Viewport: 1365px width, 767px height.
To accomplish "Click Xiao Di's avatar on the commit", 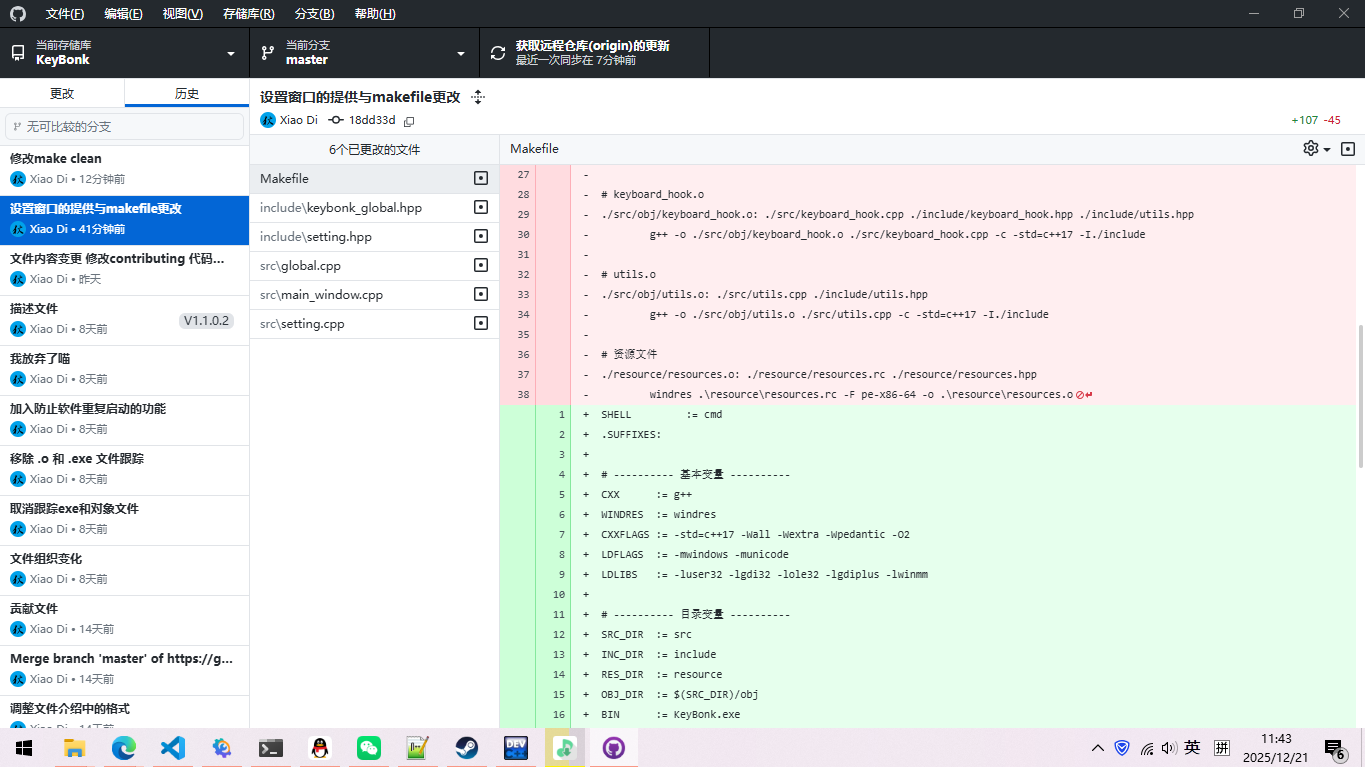I will pos(267,119).
